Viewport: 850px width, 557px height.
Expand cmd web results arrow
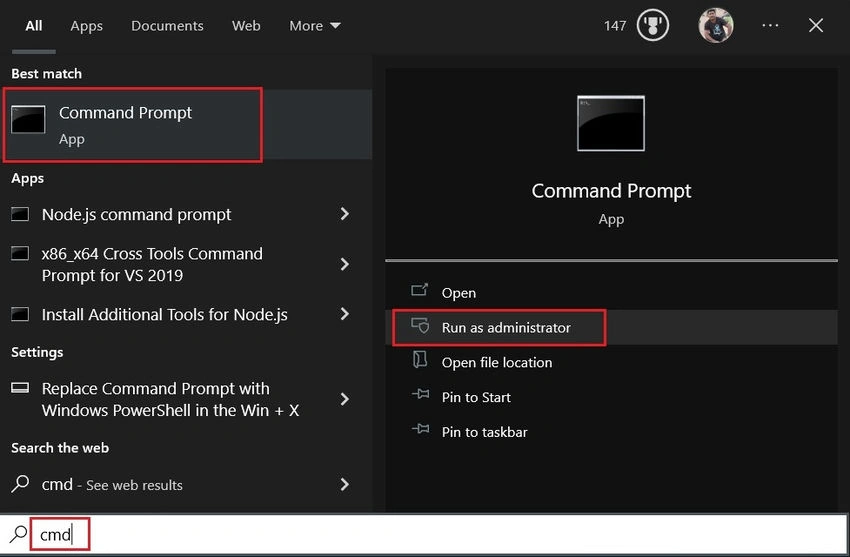[x=345, y=484]
